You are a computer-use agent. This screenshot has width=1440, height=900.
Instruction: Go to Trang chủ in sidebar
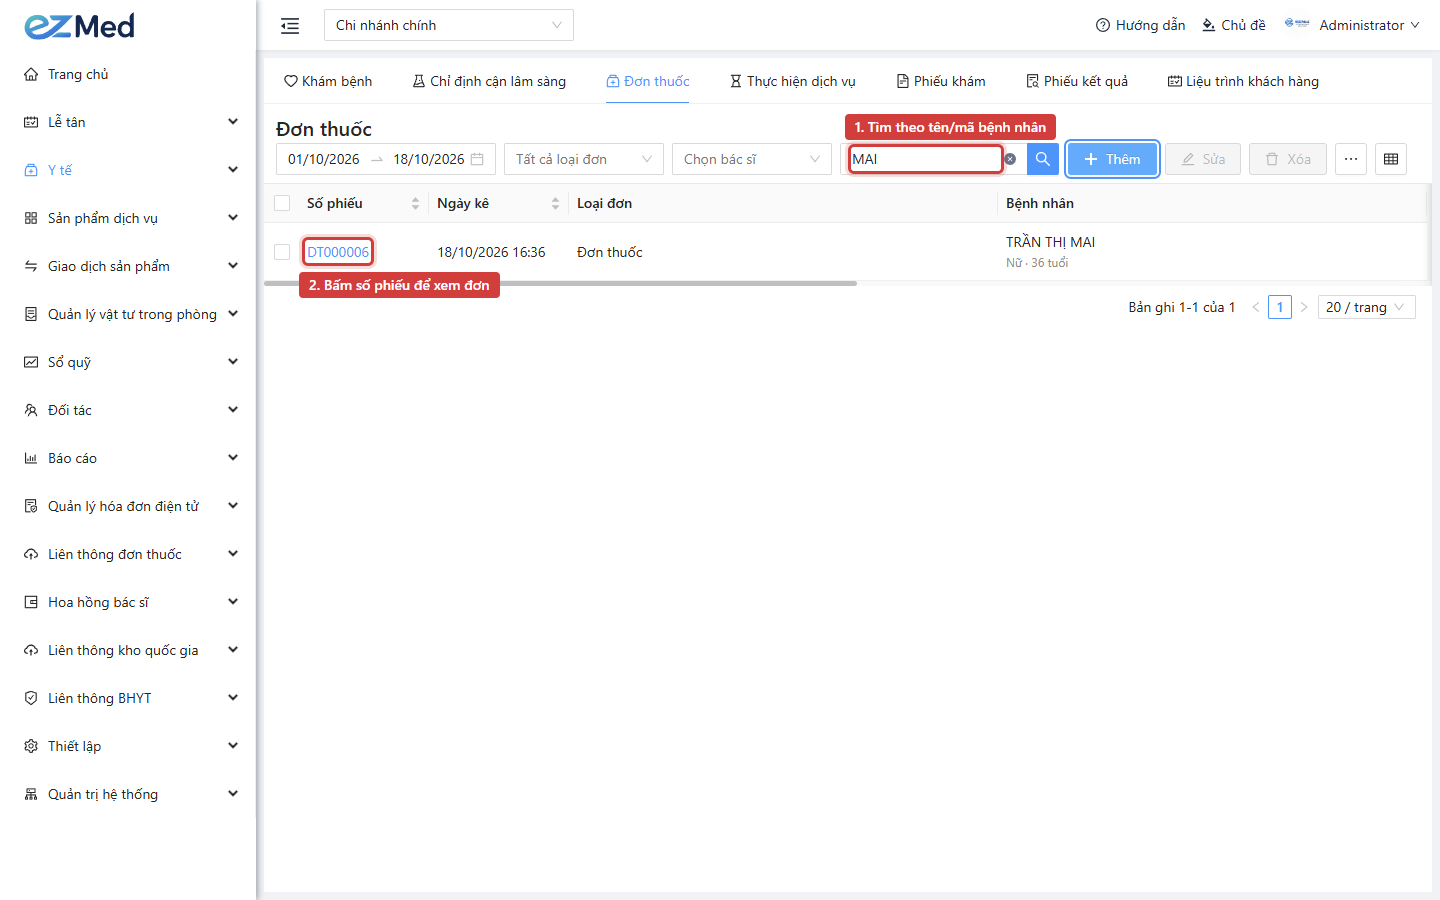[130, 74]
